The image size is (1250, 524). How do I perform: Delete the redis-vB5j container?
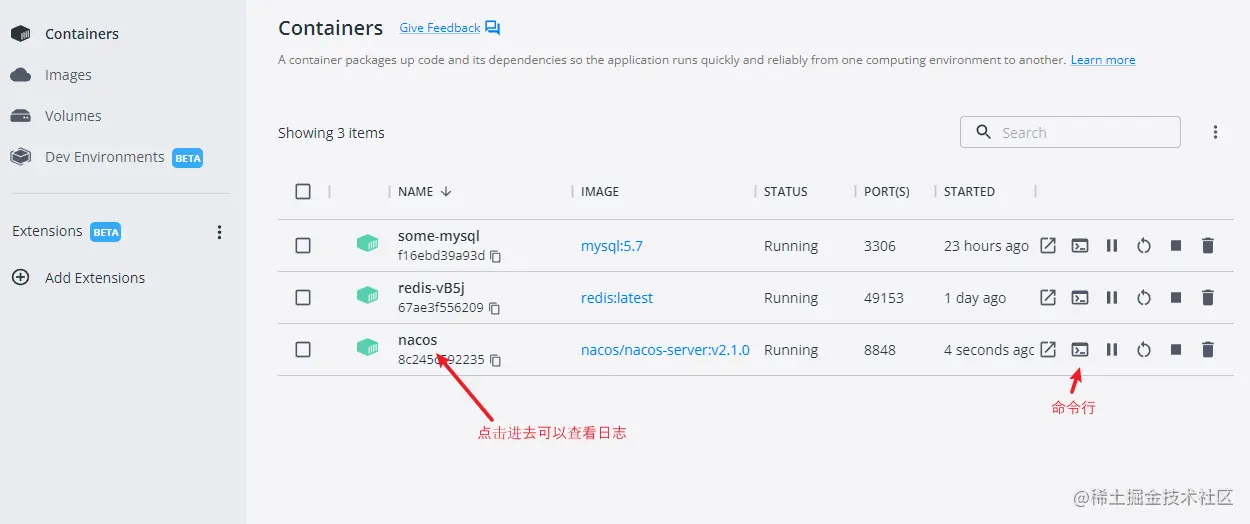(x=1208, y=298)
